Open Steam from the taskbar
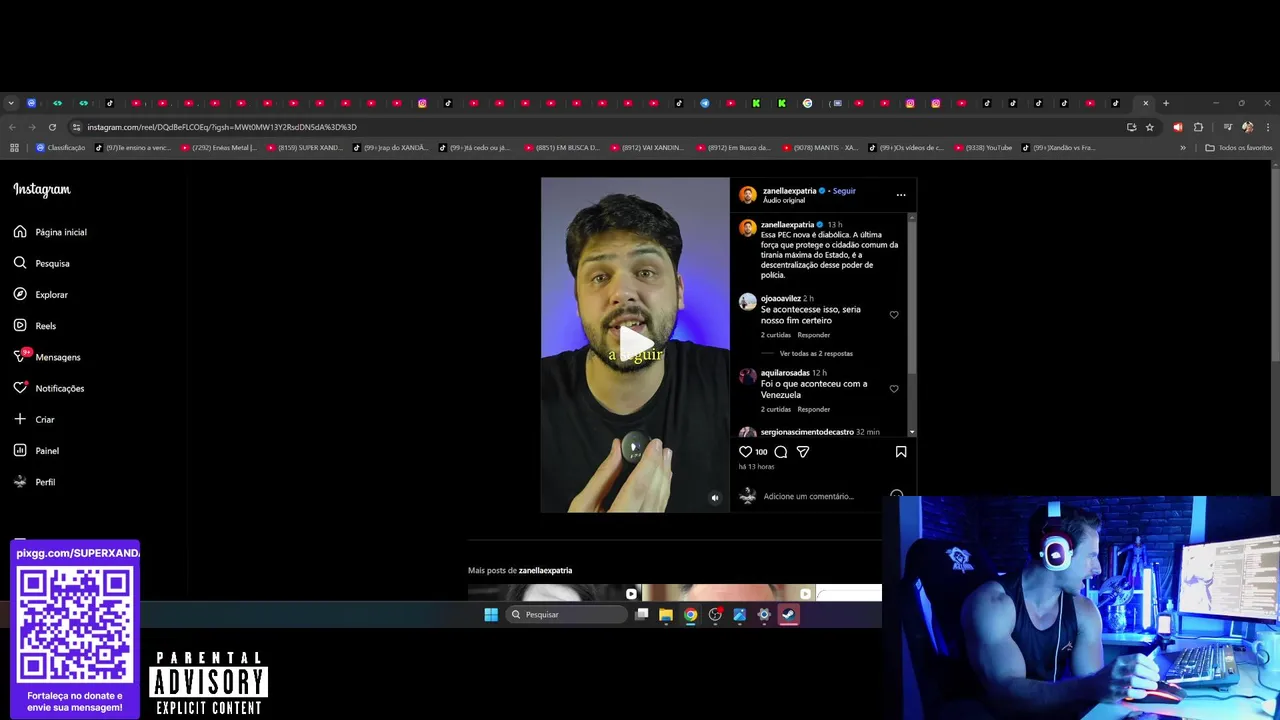The width and height of the screenshot is (1280, 720). point(789,615)
